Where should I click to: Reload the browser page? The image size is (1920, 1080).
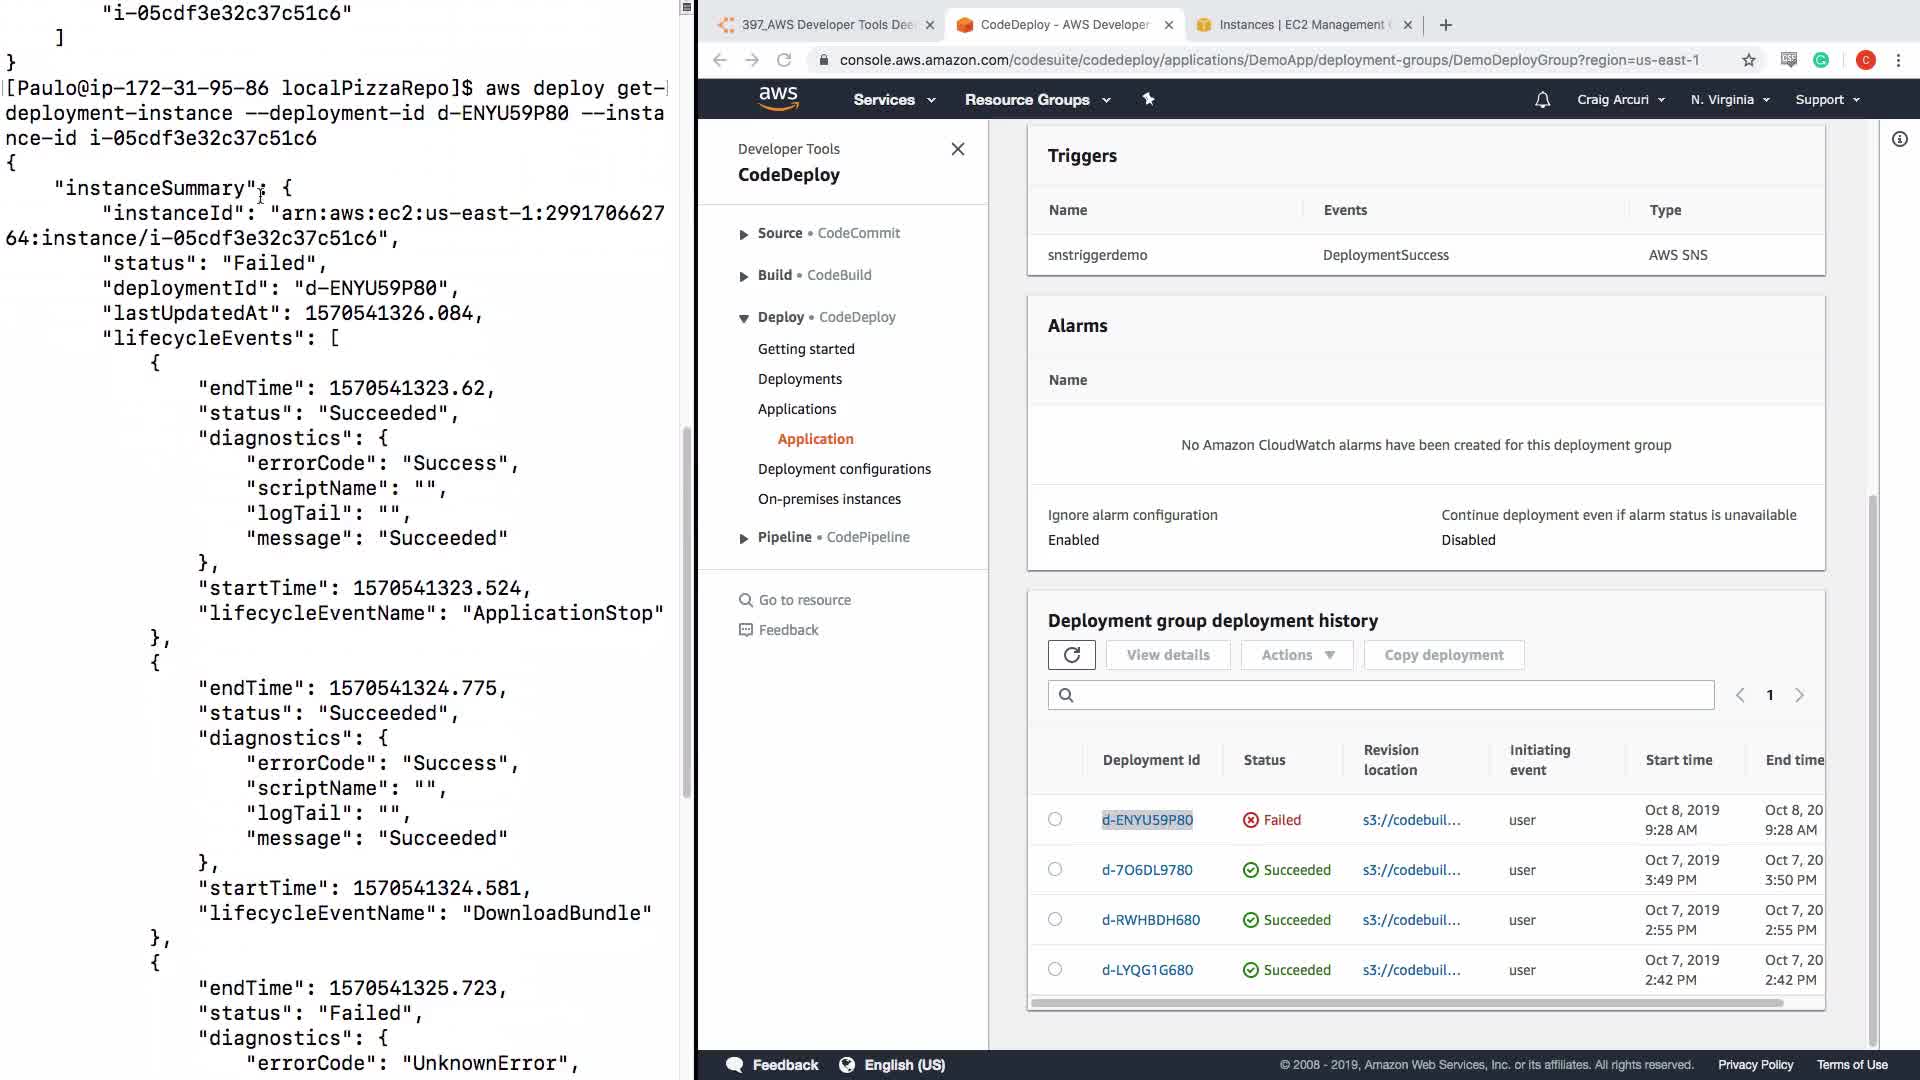click(x=784, y=60)
